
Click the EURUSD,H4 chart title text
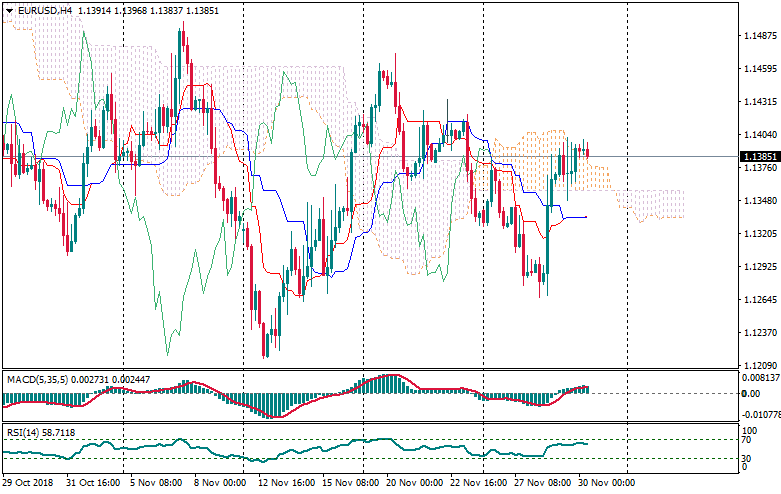pos(45,10)
